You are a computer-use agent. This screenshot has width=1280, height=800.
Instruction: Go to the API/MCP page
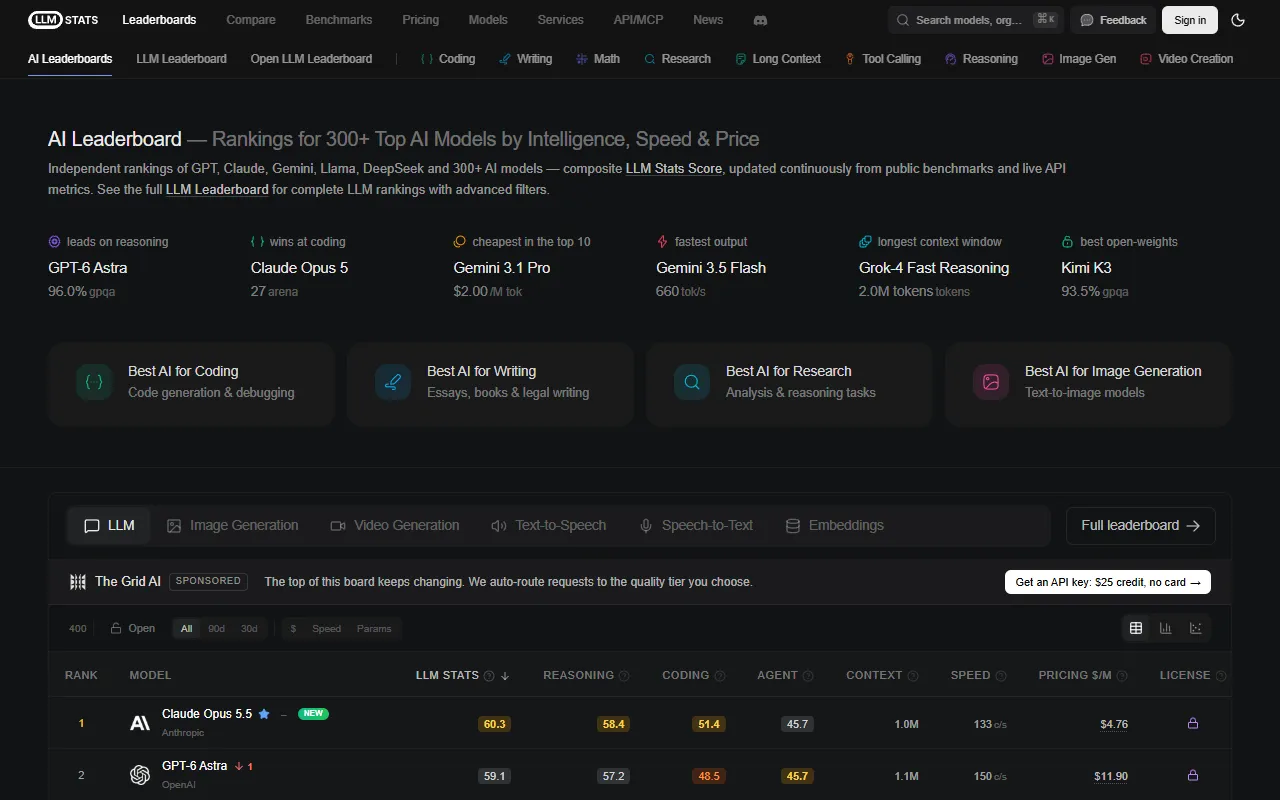(x=638, y=19)
